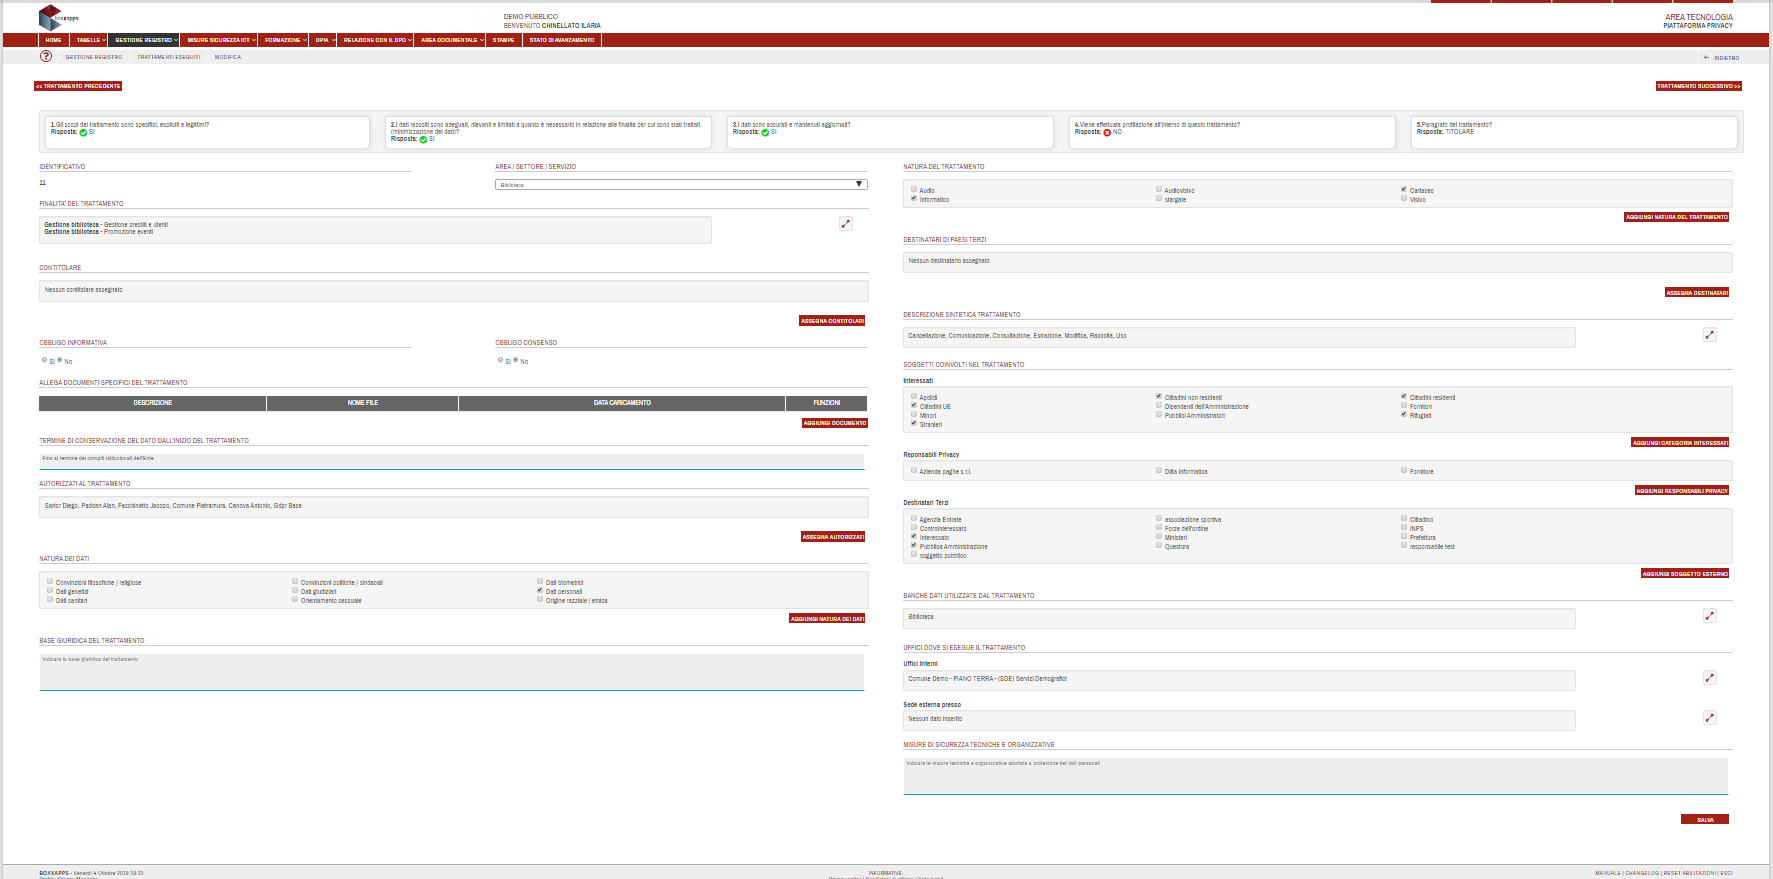Select Si for Obbligo Informativa

45,360
